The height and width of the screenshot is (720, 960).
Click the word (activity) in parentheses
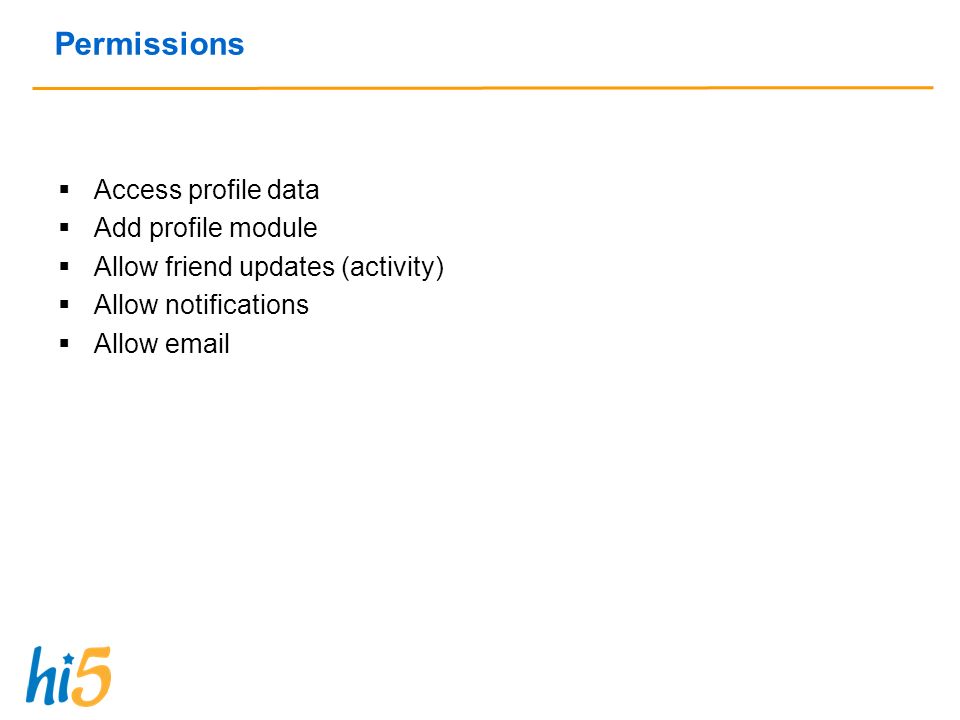[x=392, y=268]
